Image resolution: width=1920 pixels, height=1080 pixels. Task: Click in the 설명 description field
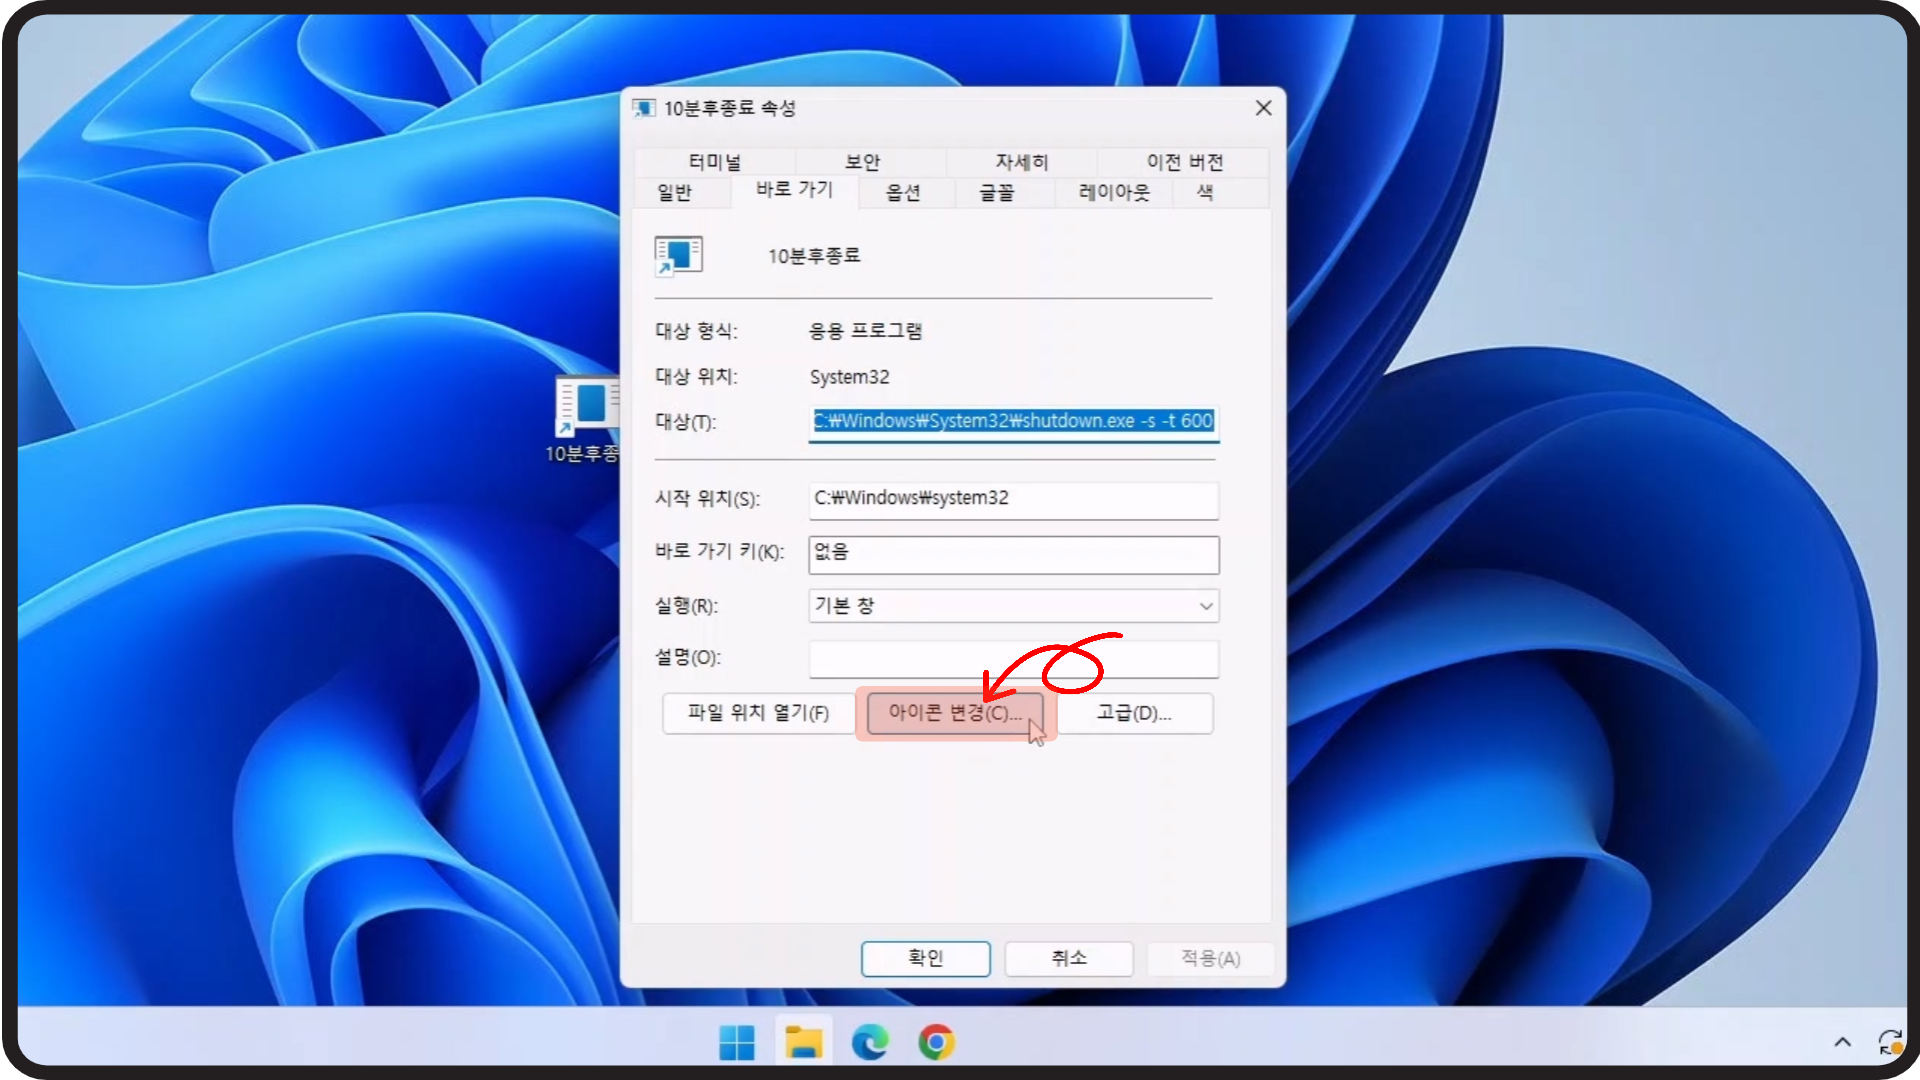[x=1013, y=659]
